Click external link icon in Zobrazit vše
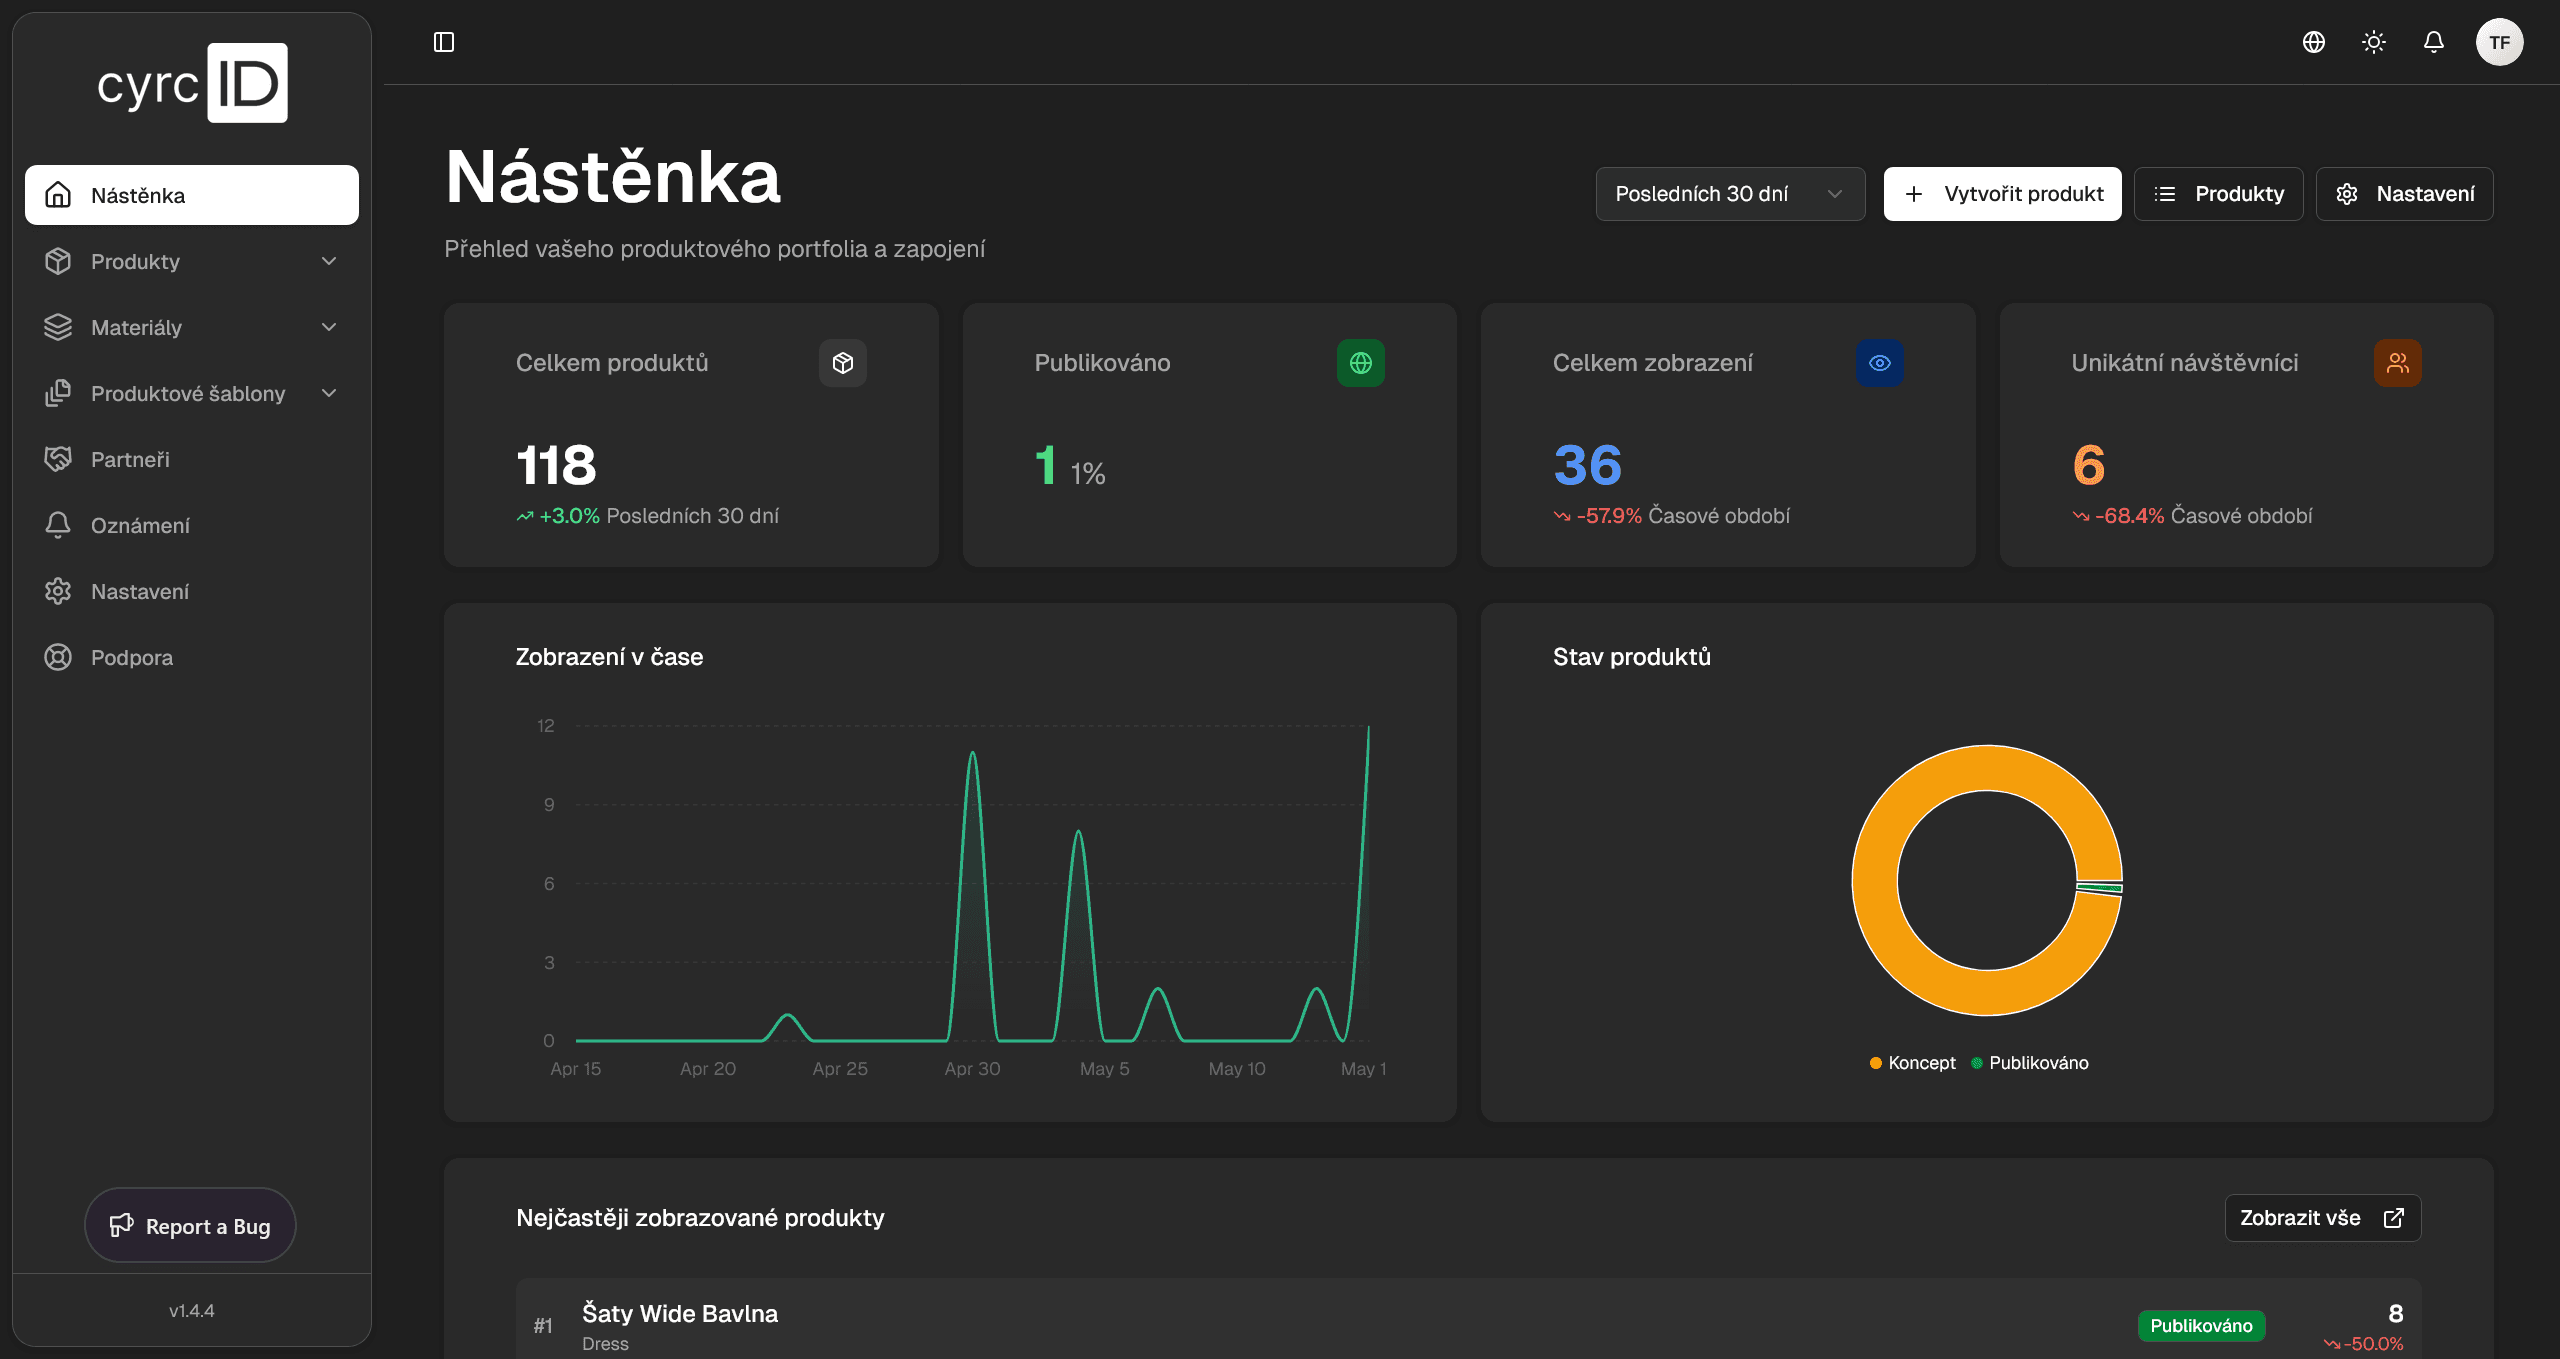The height and width of the screenshot is (1359, 2560). [2394, 1218]
